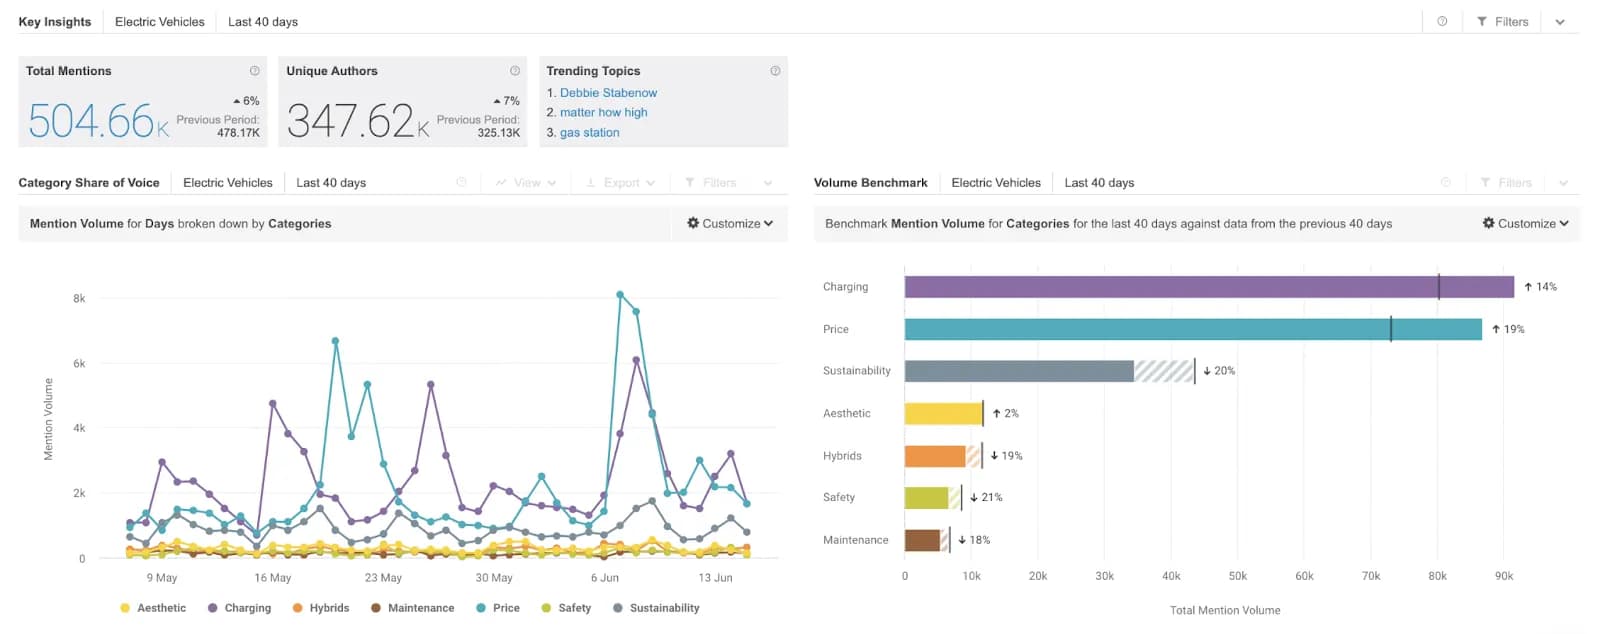The height and width of the screenshot is (634, 1600).
Task: Open the Debbie Stabenow trending topic
Action: click(608, 93)
